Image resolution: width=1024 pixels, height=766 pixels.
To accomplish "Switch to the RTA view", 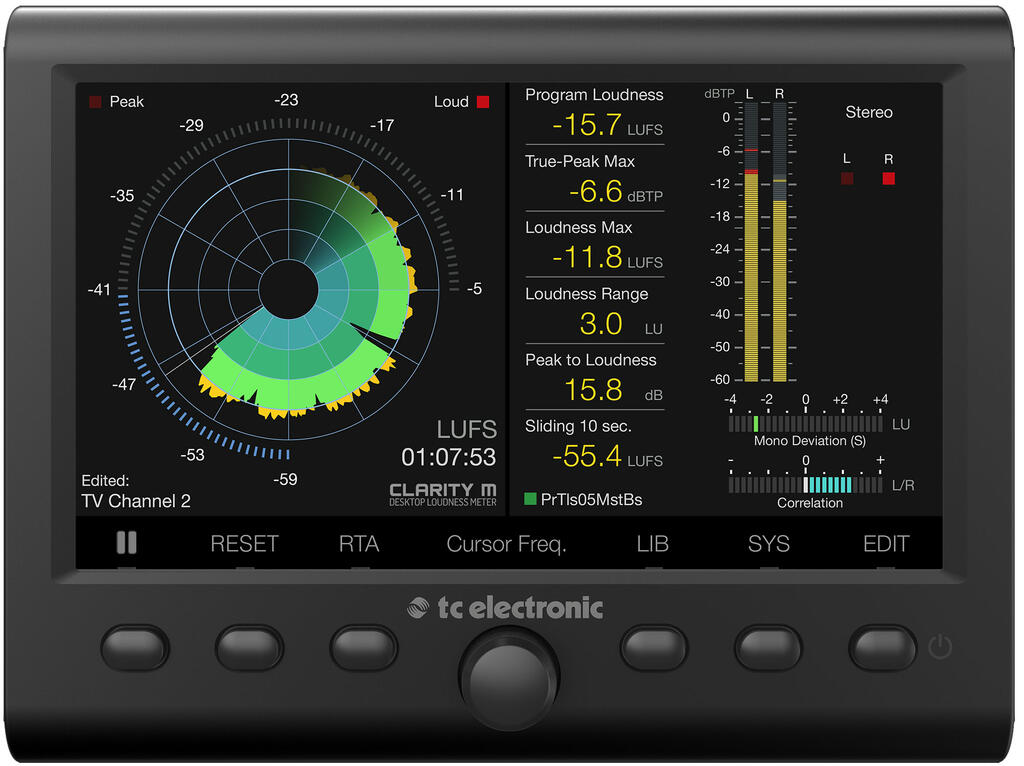I will pos(359,544).
